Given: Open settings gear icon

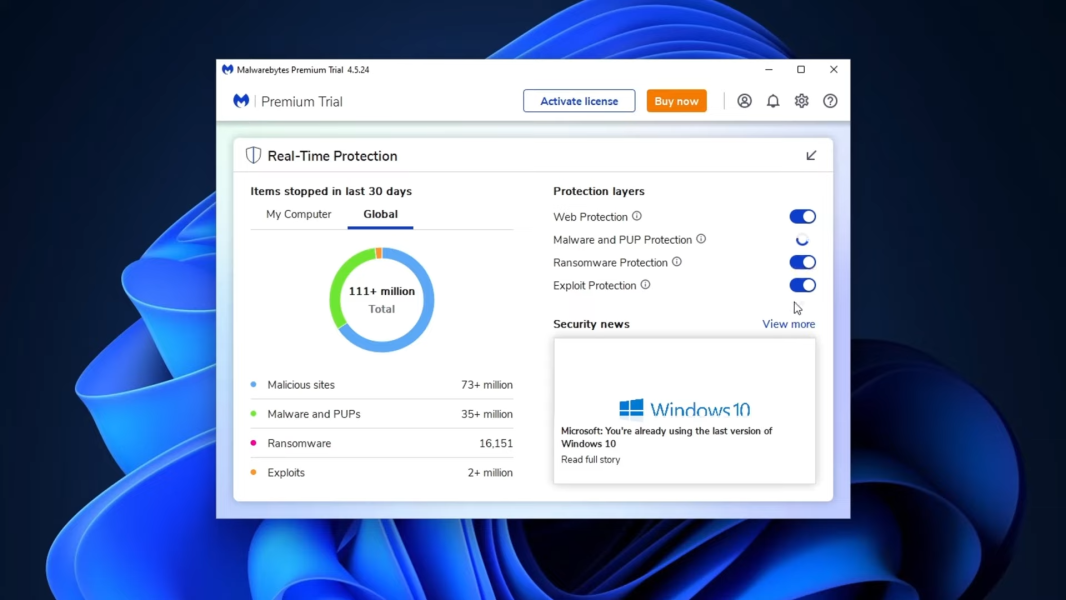Looking at the screenshot, I should coord(802,101).
